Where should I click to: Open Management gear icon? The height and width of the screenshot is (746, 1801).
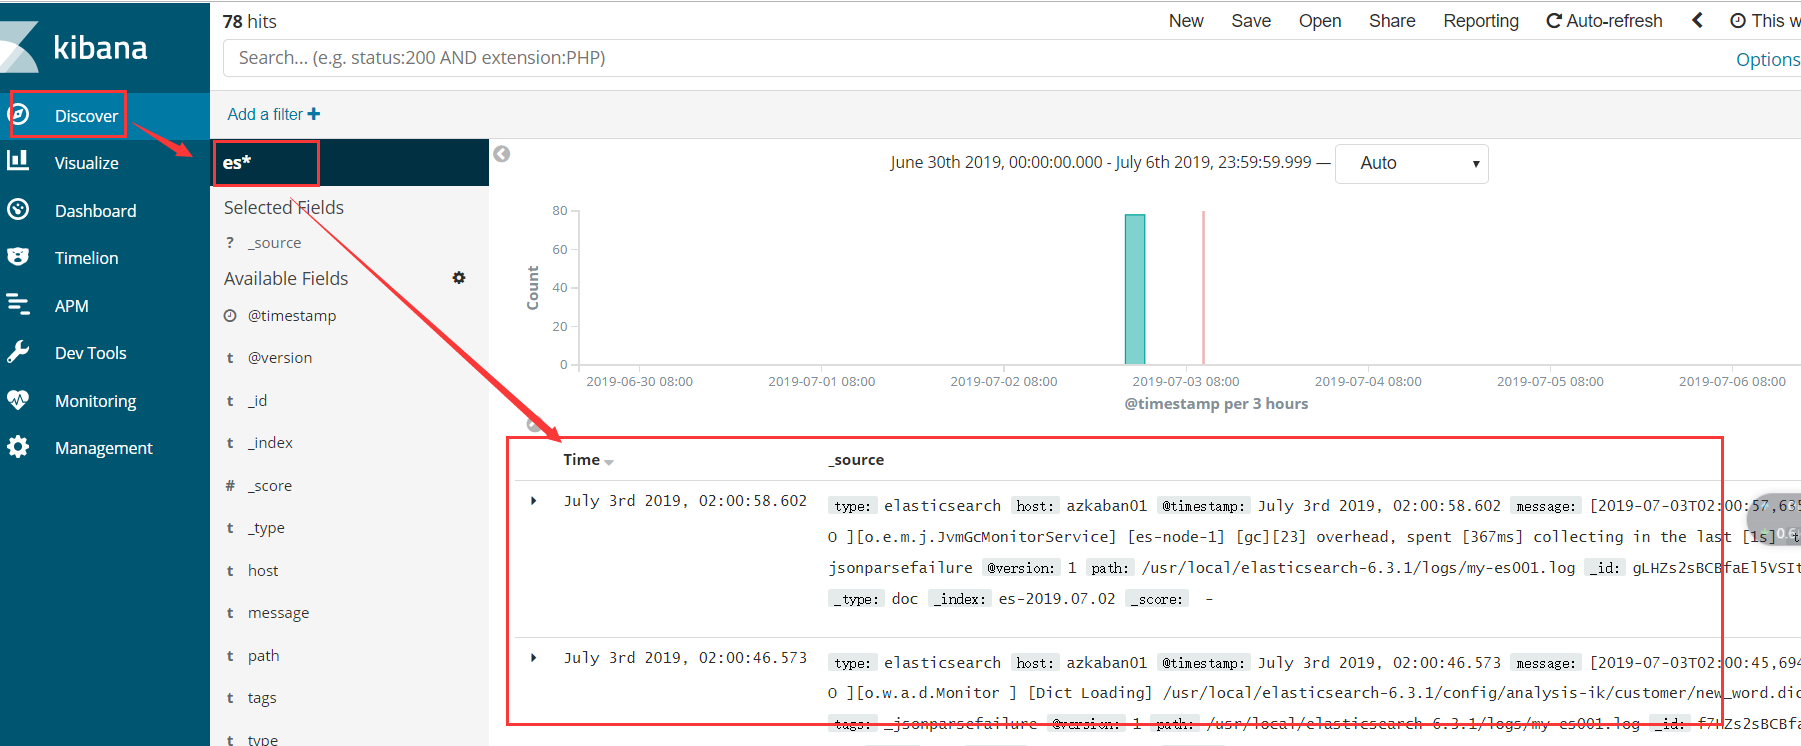(x=18, y=447)
